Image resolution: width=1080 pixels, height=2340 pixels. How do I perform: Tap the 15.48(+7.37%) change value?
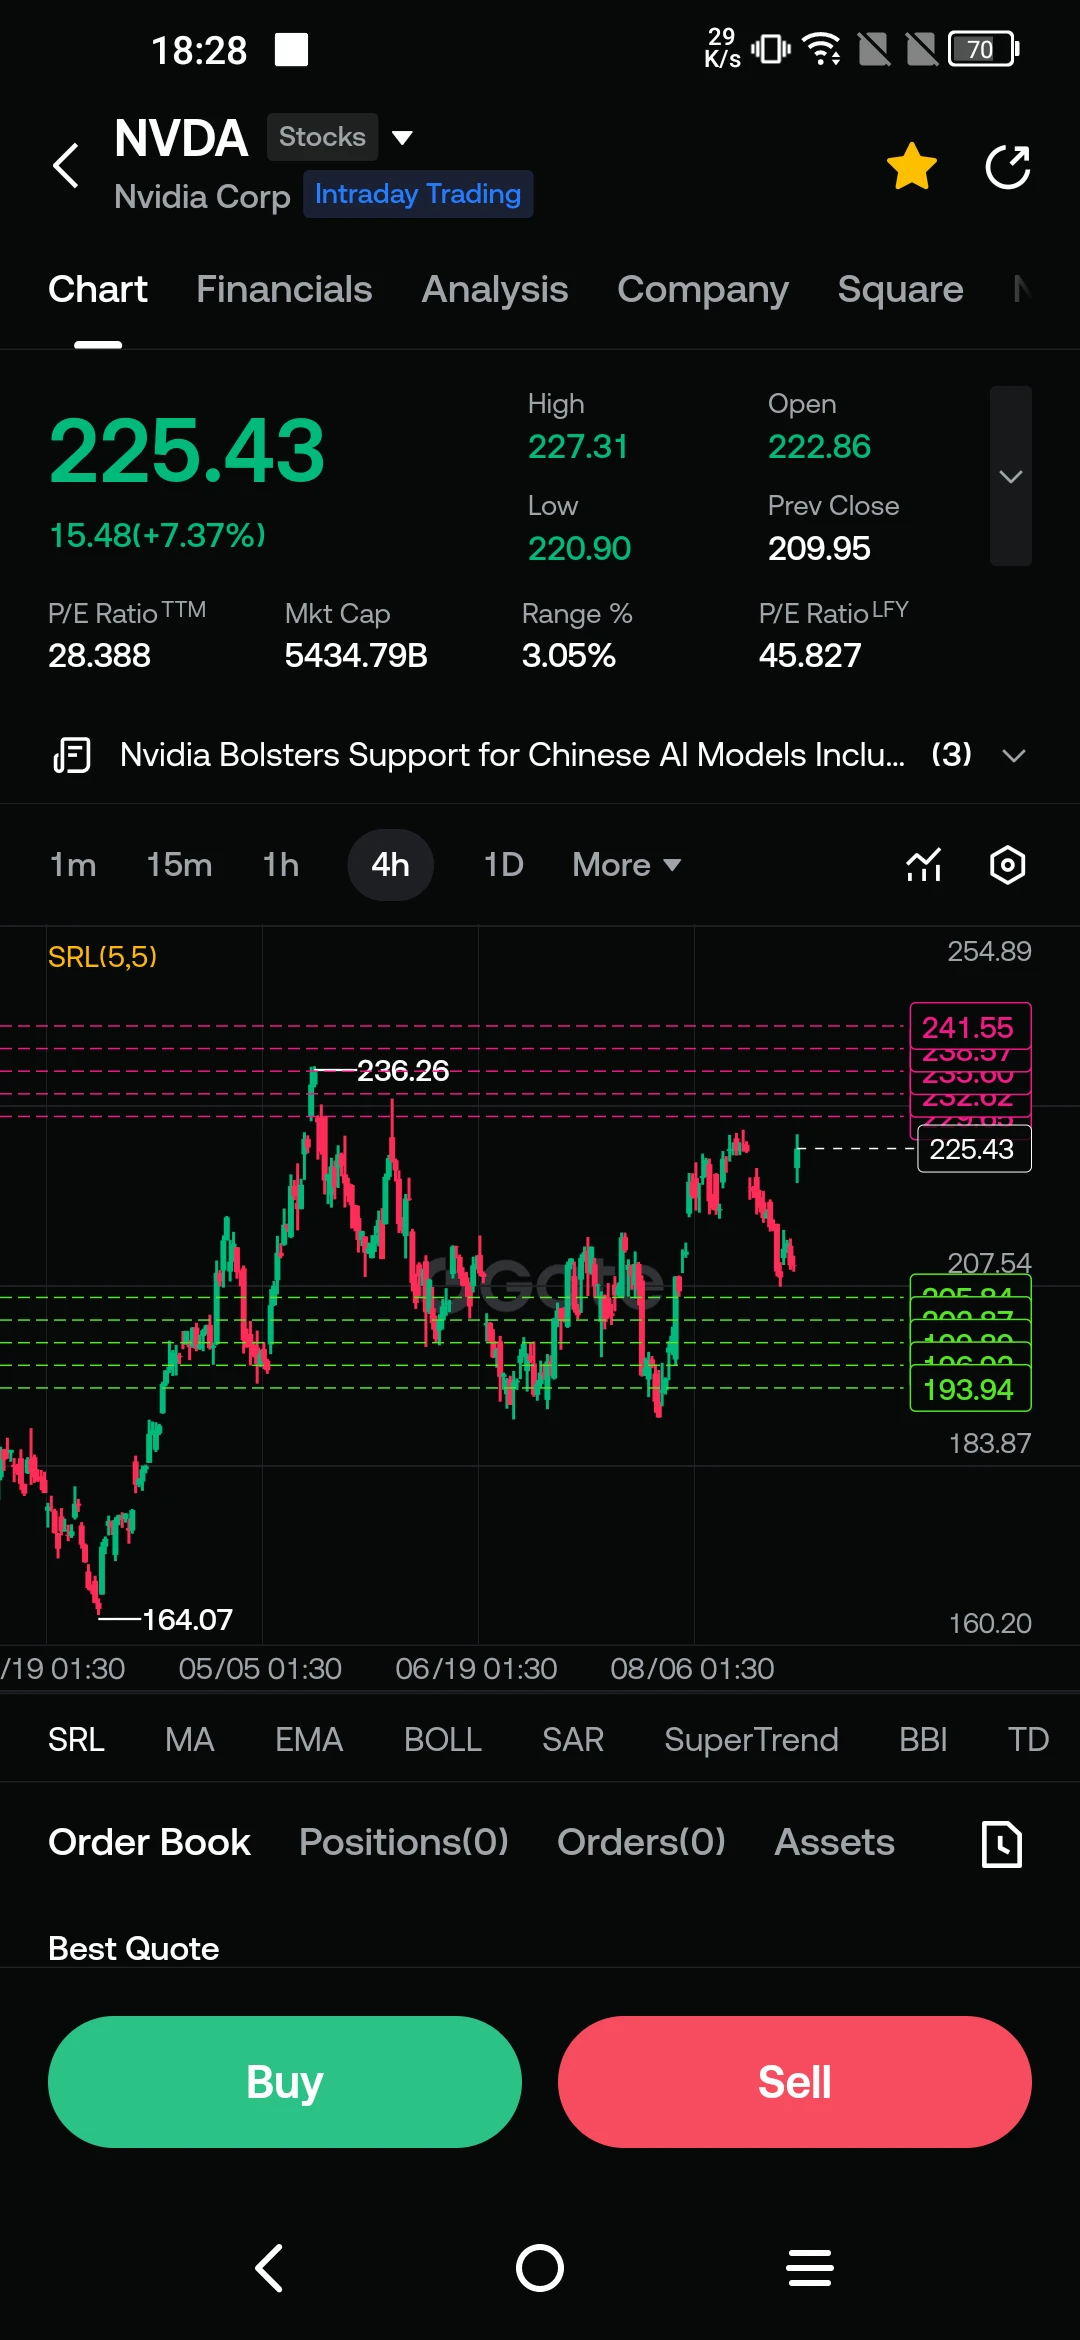[158, 535]
